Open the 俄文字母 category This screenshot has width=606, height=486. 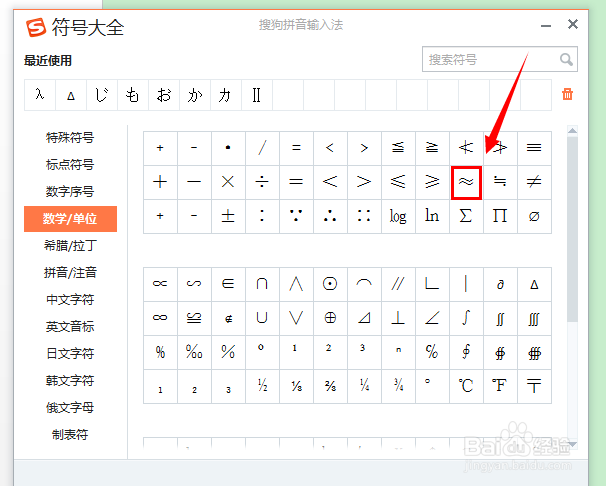click(x=70, y=408)
